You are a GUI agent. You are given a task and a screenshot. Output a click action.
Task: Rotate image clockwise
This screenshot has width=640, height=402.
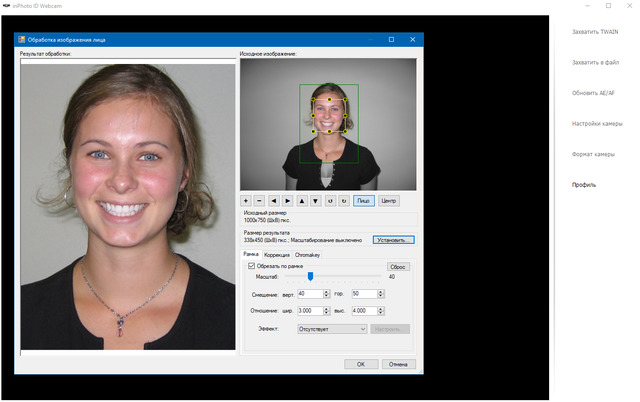[343, 200]
